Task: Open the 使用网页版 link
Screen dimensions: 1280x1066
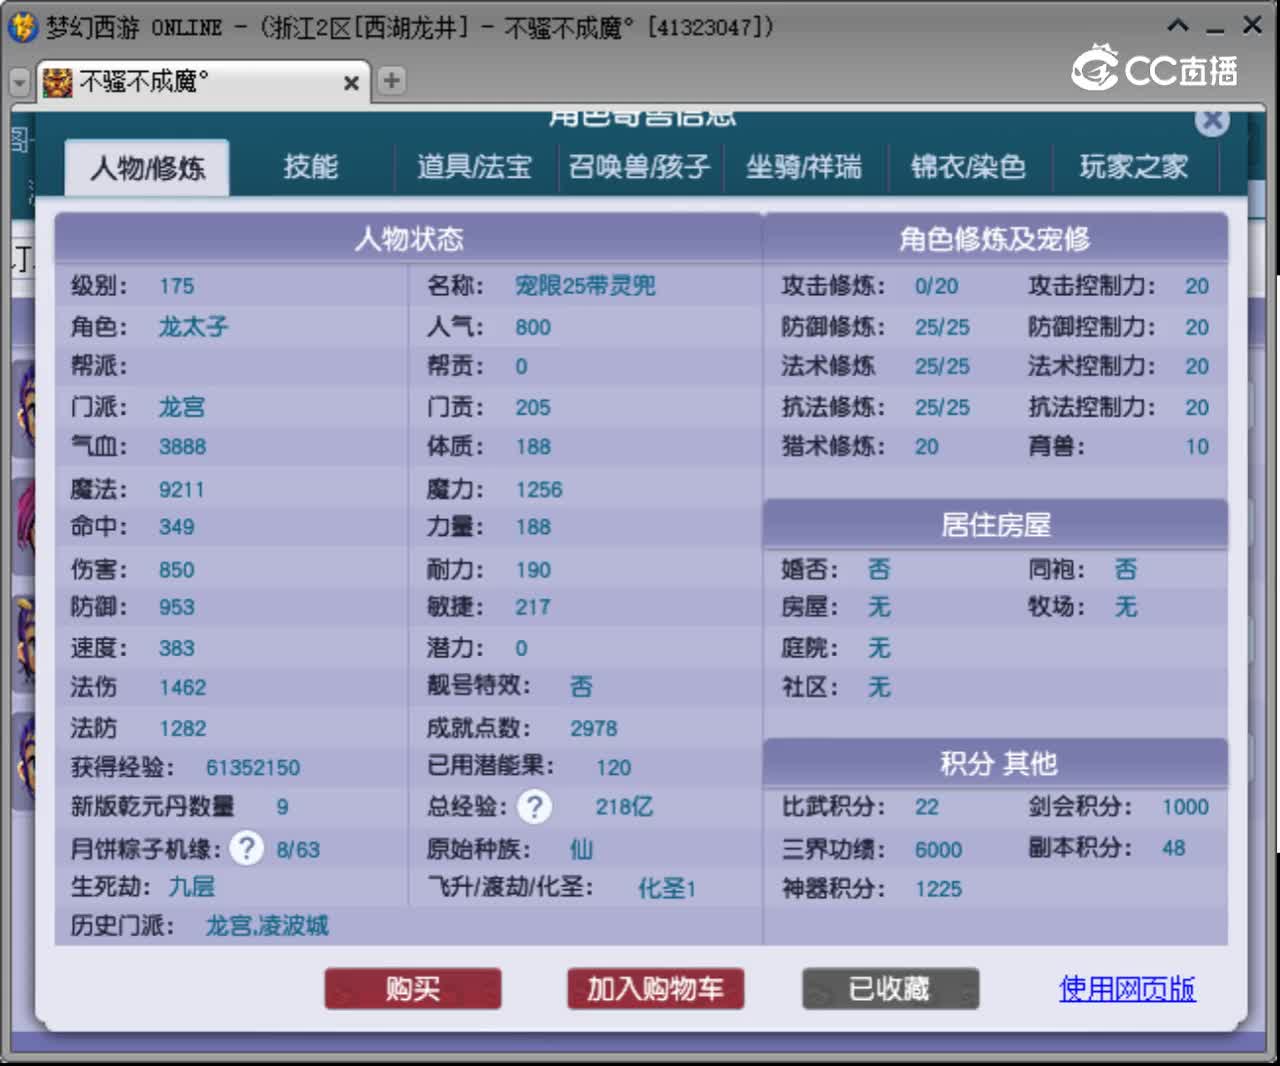Action: pos(1127,989)
